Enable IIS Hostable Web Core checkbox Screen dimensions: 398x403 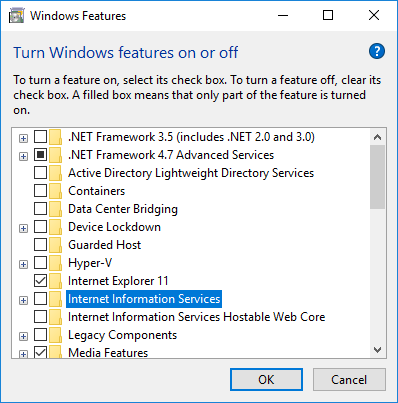[x=40, y=317]
